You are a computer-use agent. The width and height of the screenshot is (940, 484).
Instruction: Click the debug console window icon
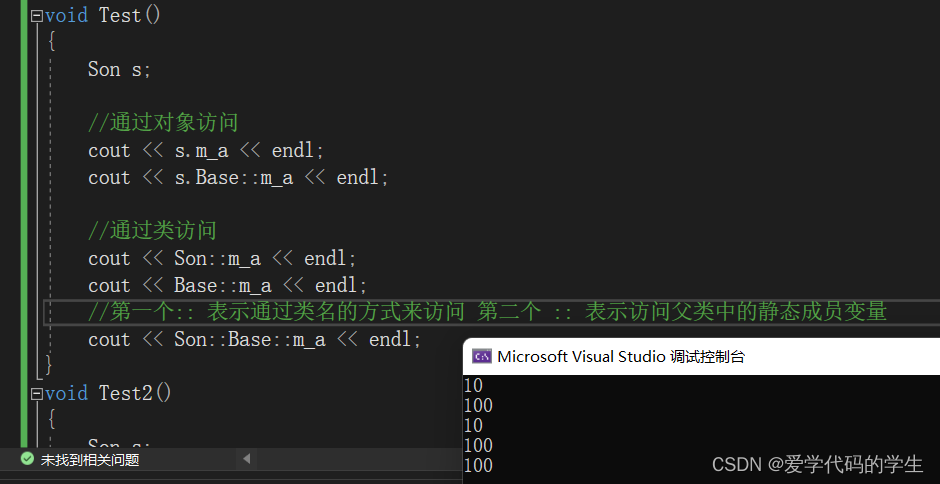pyautogui.click(x=481, y=357)
